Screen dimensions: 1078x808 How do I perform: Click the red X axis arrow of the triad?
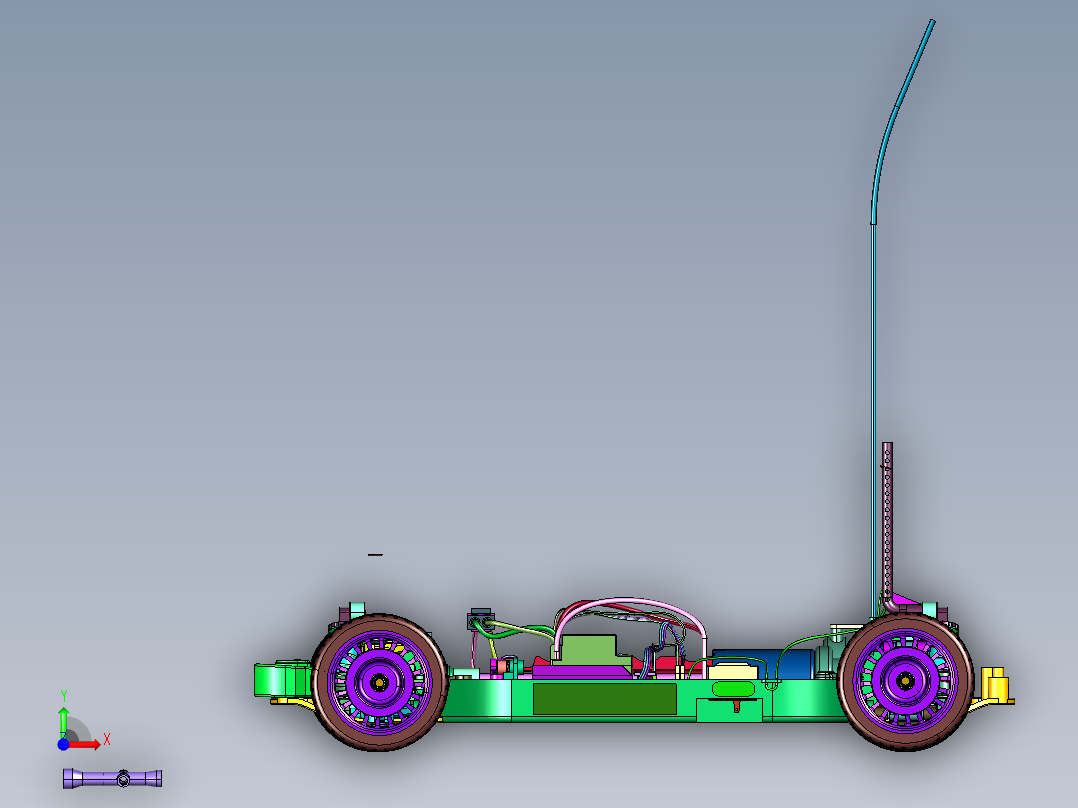point(86,745)
